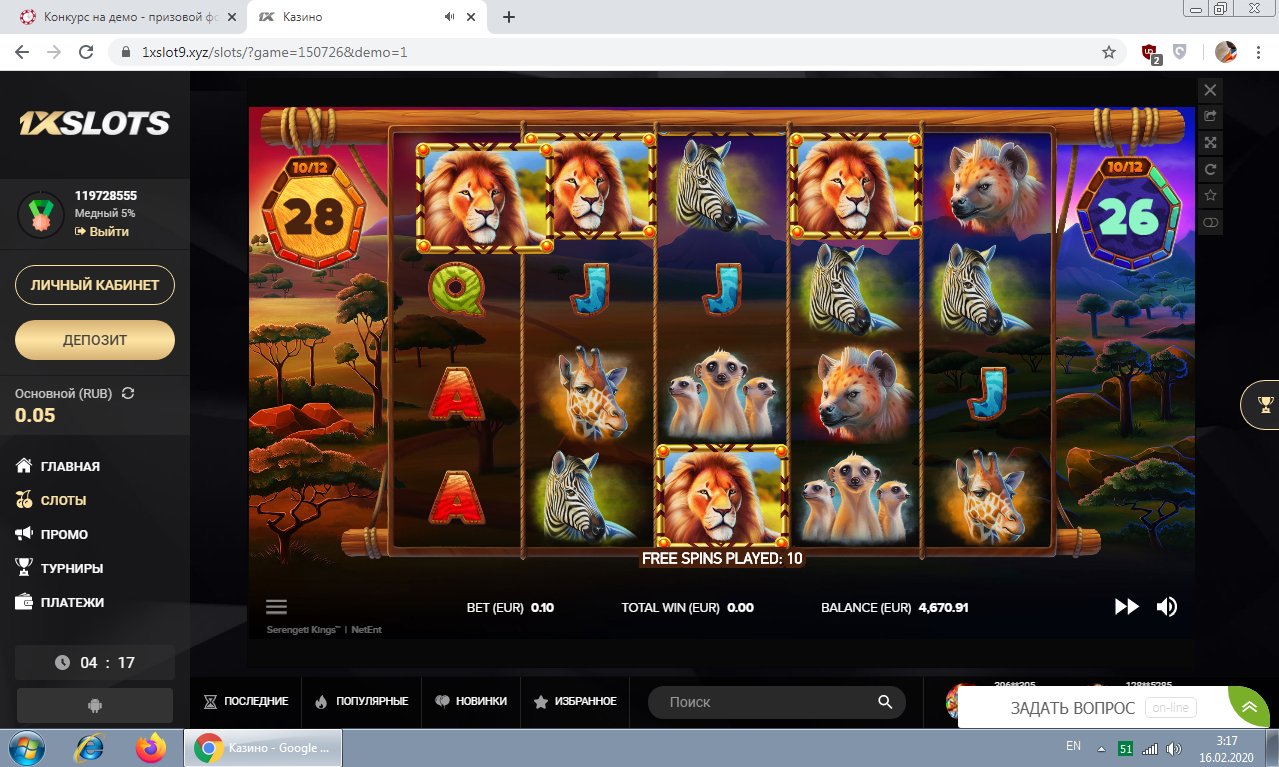Image resolution: width=1279 pixels, height=767 pixels.
Task: Close the game with the X icon
Action: coord(1210,90)
